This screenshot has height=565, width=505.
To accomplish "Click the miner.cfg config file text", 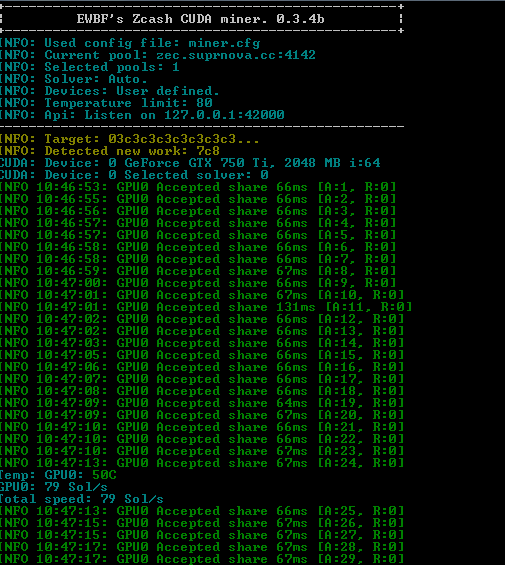I will pos(224,43).
